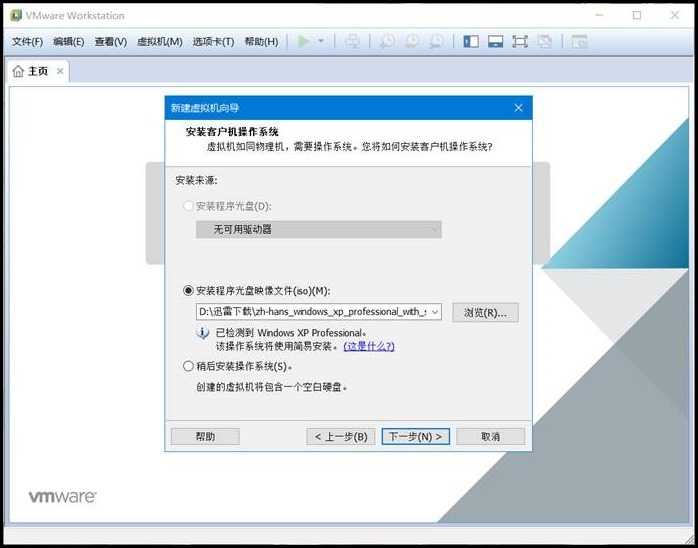Screen dimensions: 698x548
Task: Go back with < 上一步(B) button
Action: pos(341,437)
